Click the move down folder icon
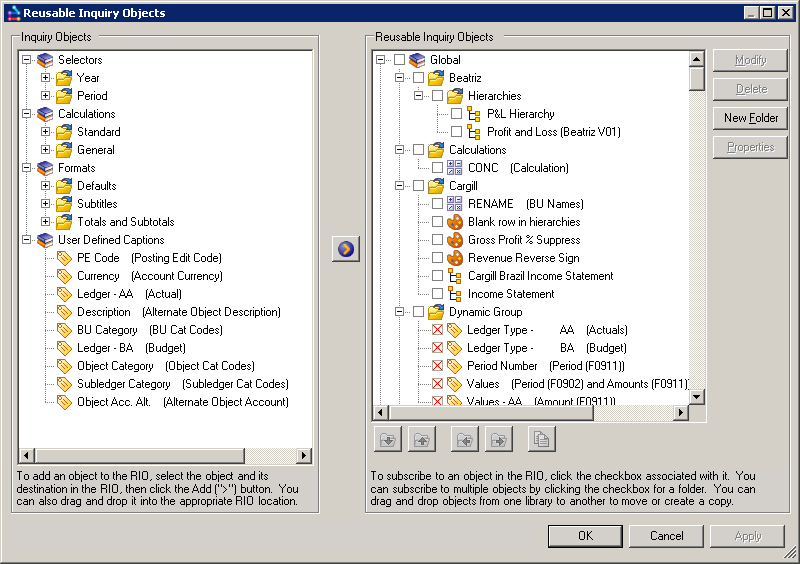 (386, 438)
